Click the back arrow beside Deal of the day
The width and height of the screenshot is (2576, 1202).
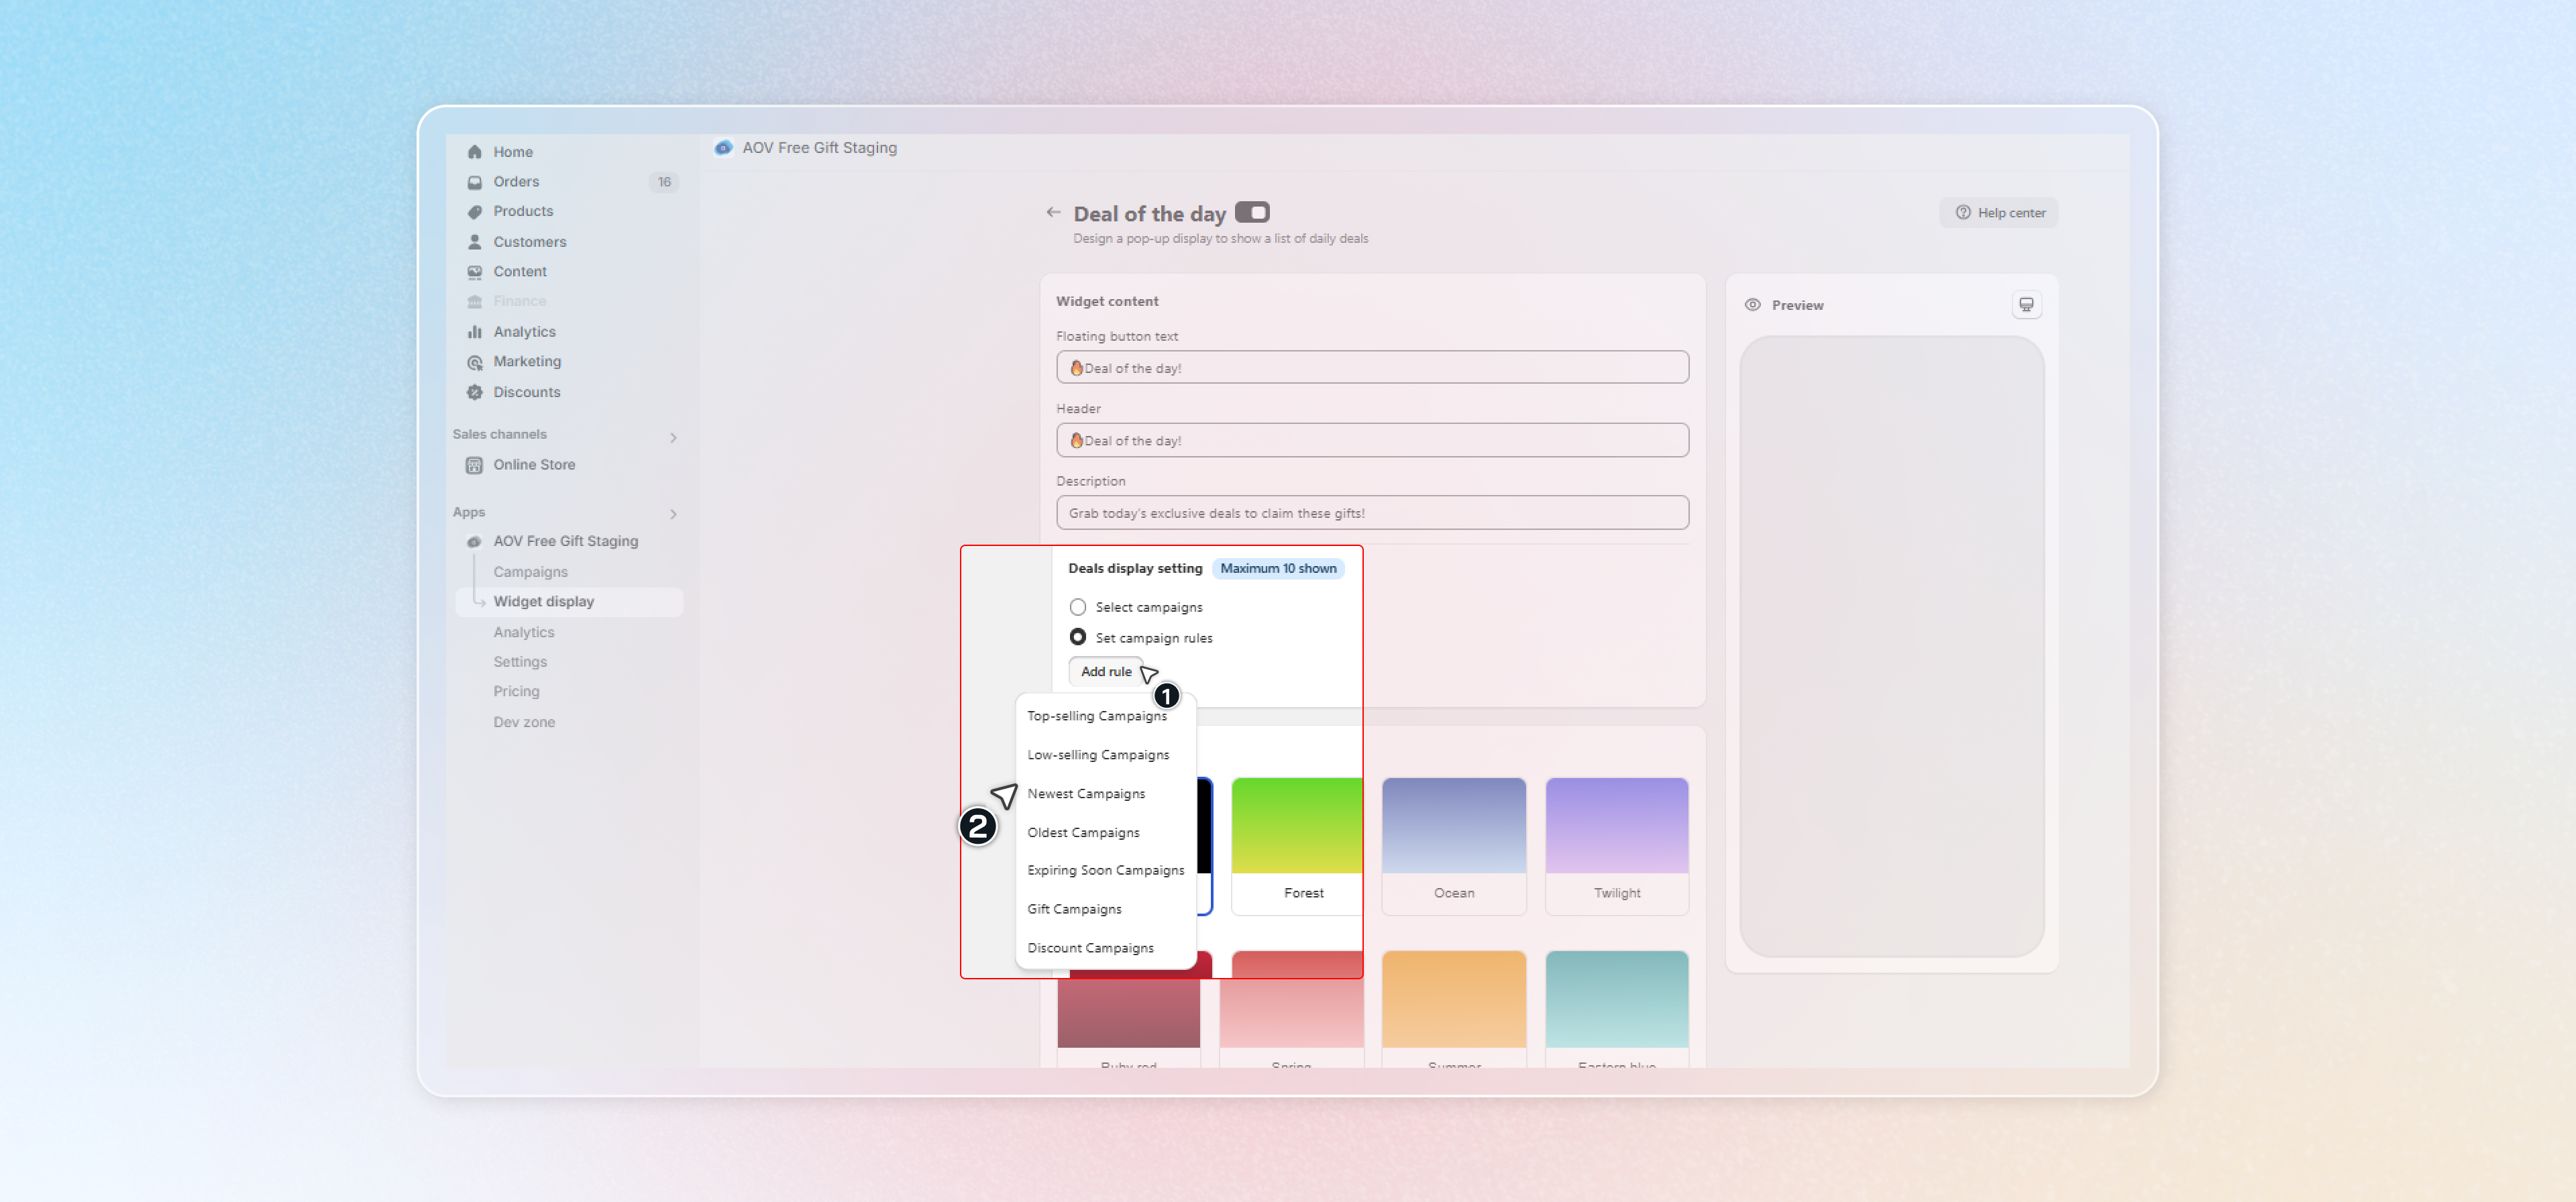(1053, 212)
